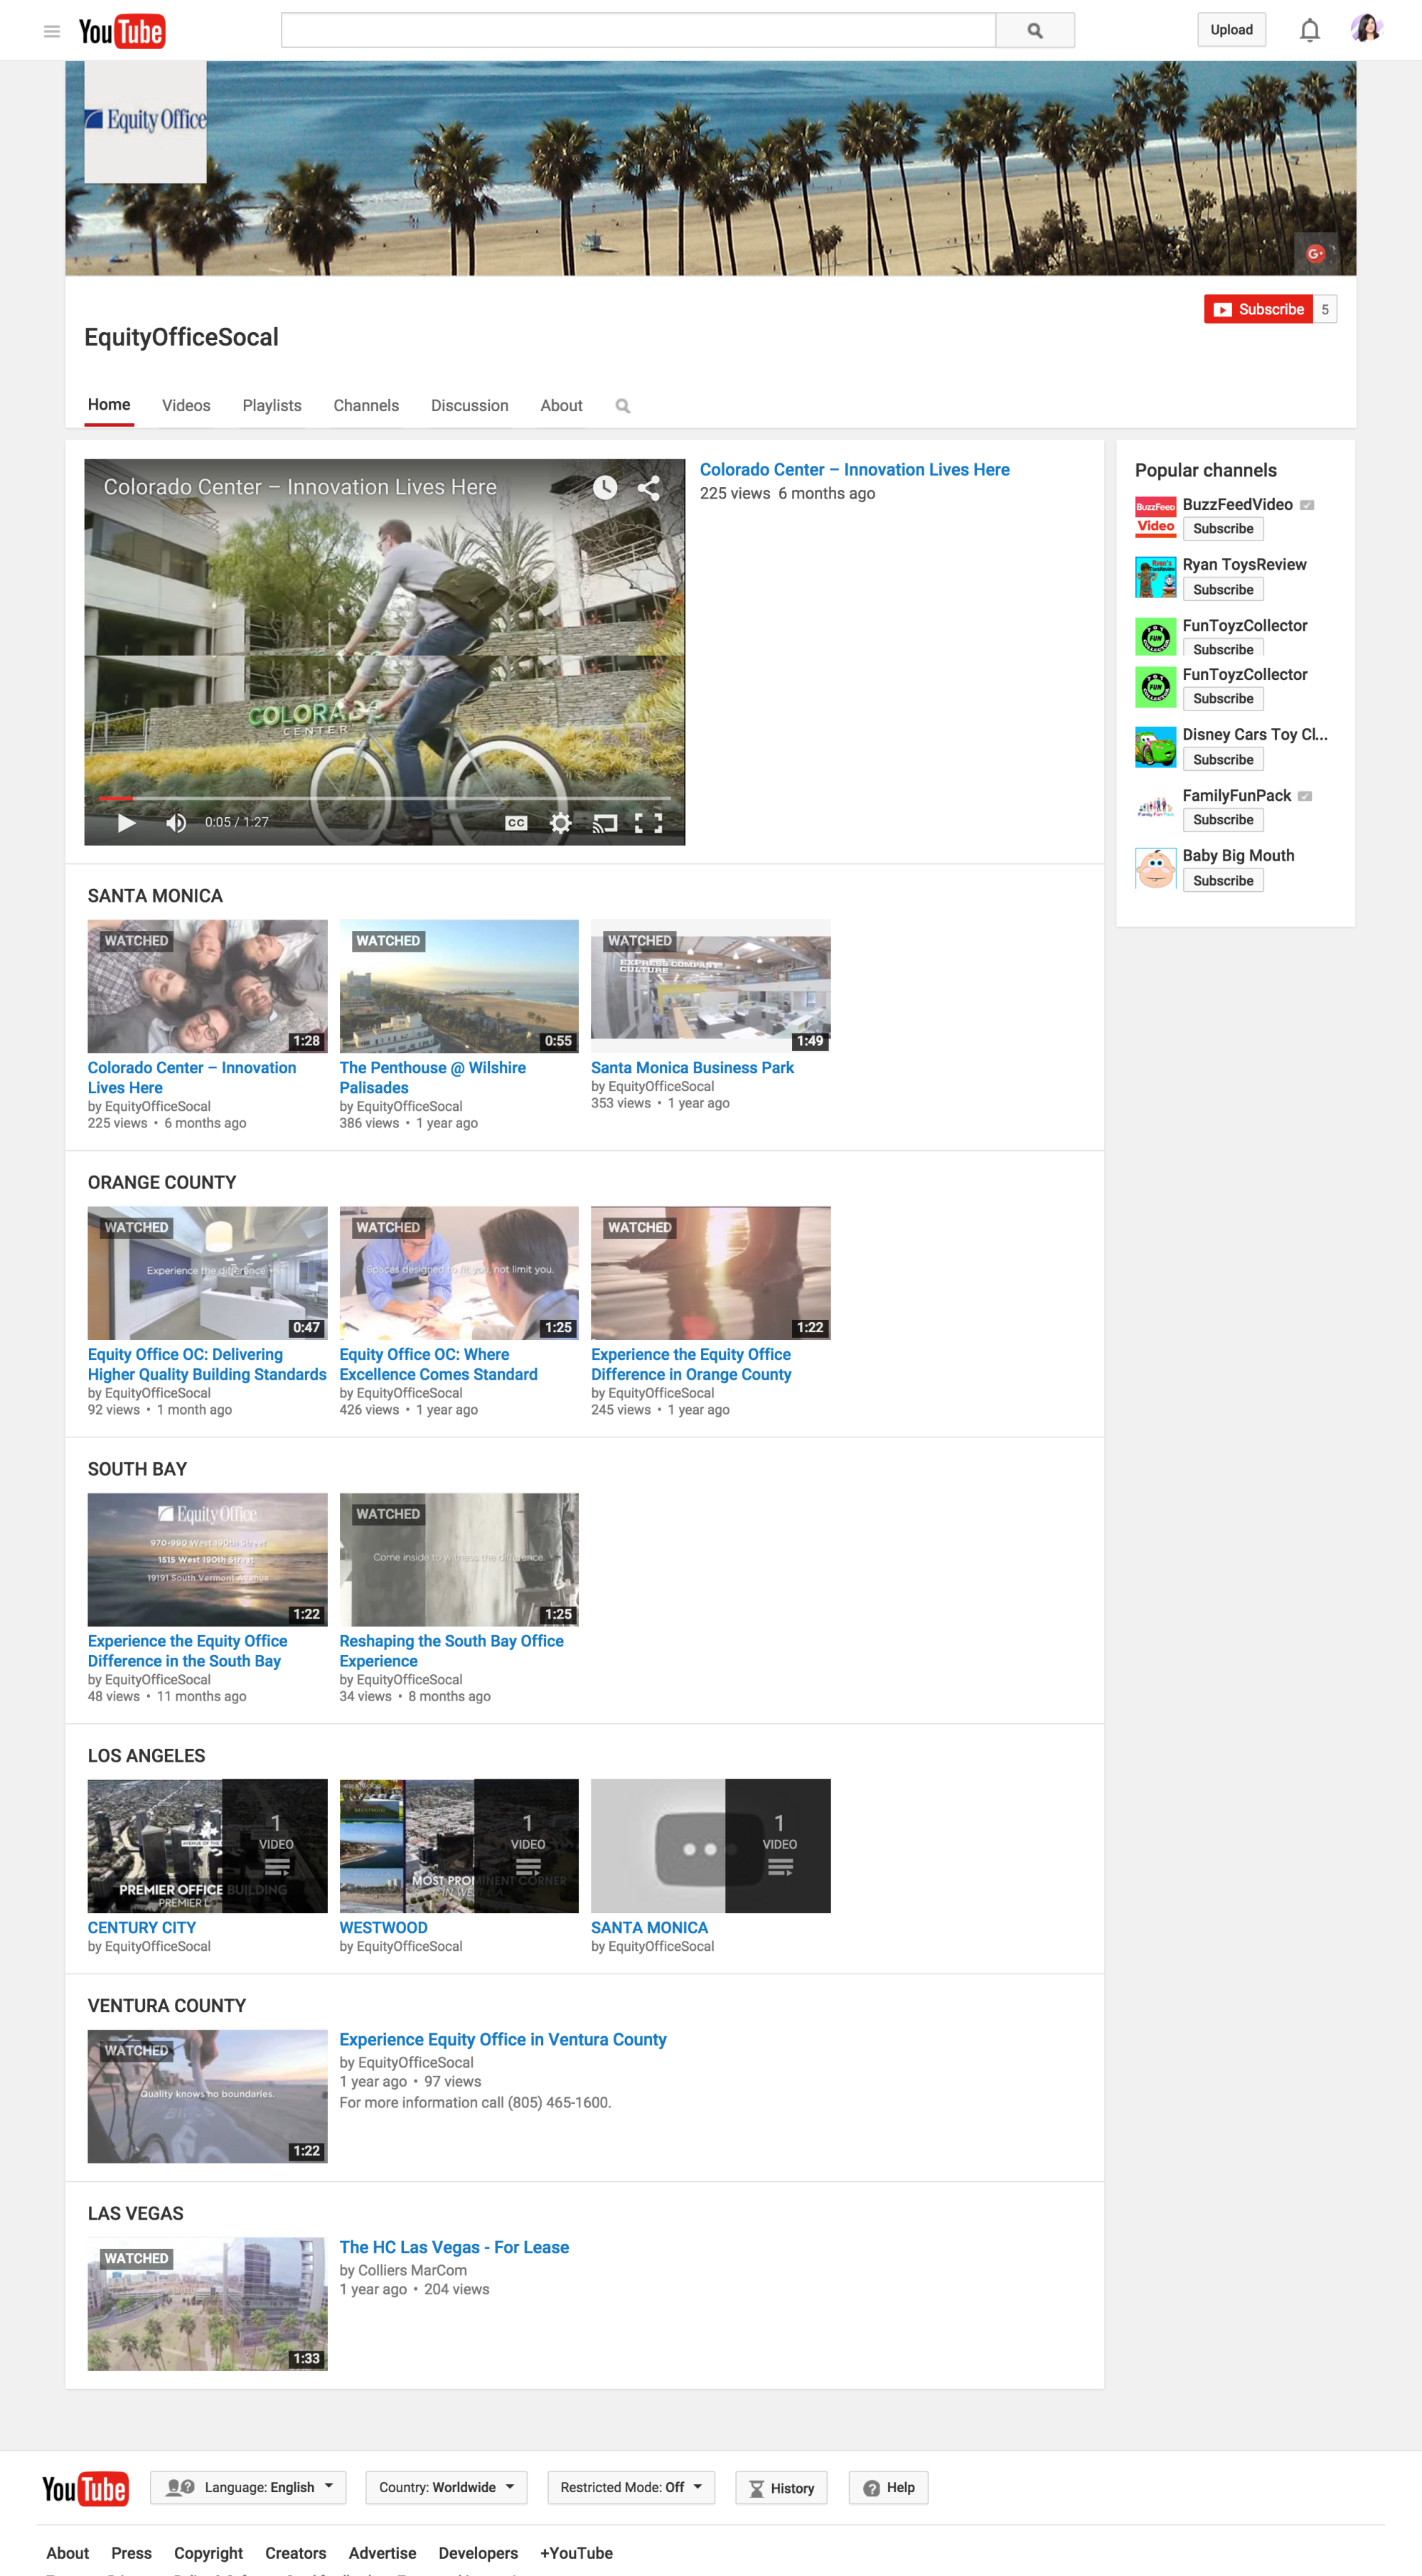Viewport: 1422px width, 2576px height.
Task: Click the Equity Office channel logo
Action: tap(146, 122)
